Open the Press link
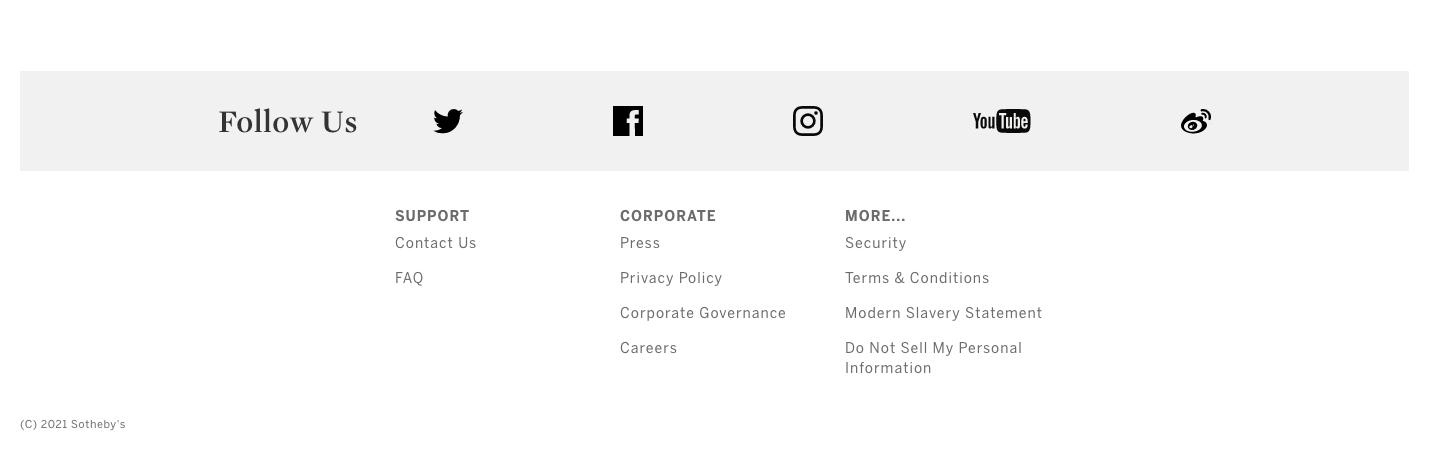Viewport: 1429px width, 465px height. point(640,243)
